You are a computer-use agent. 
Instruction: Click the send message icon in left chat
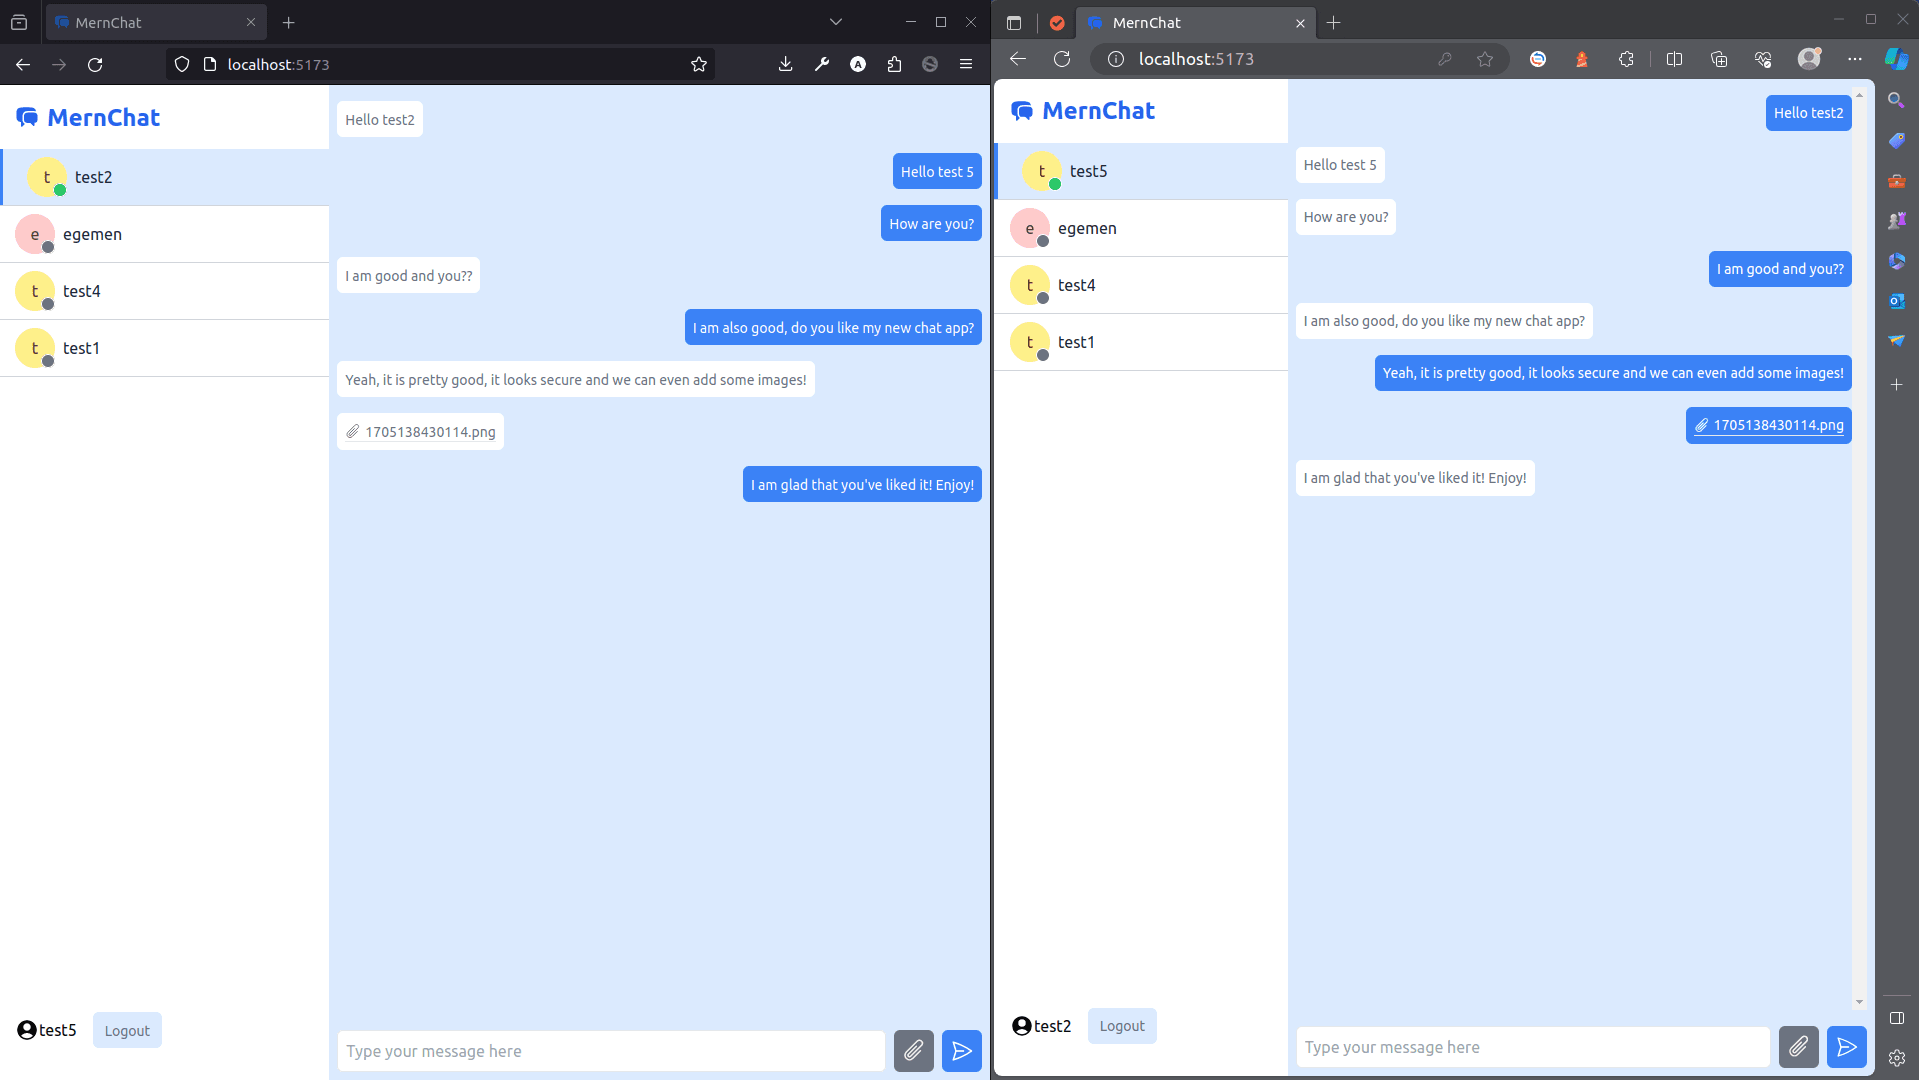point(961,1051)
